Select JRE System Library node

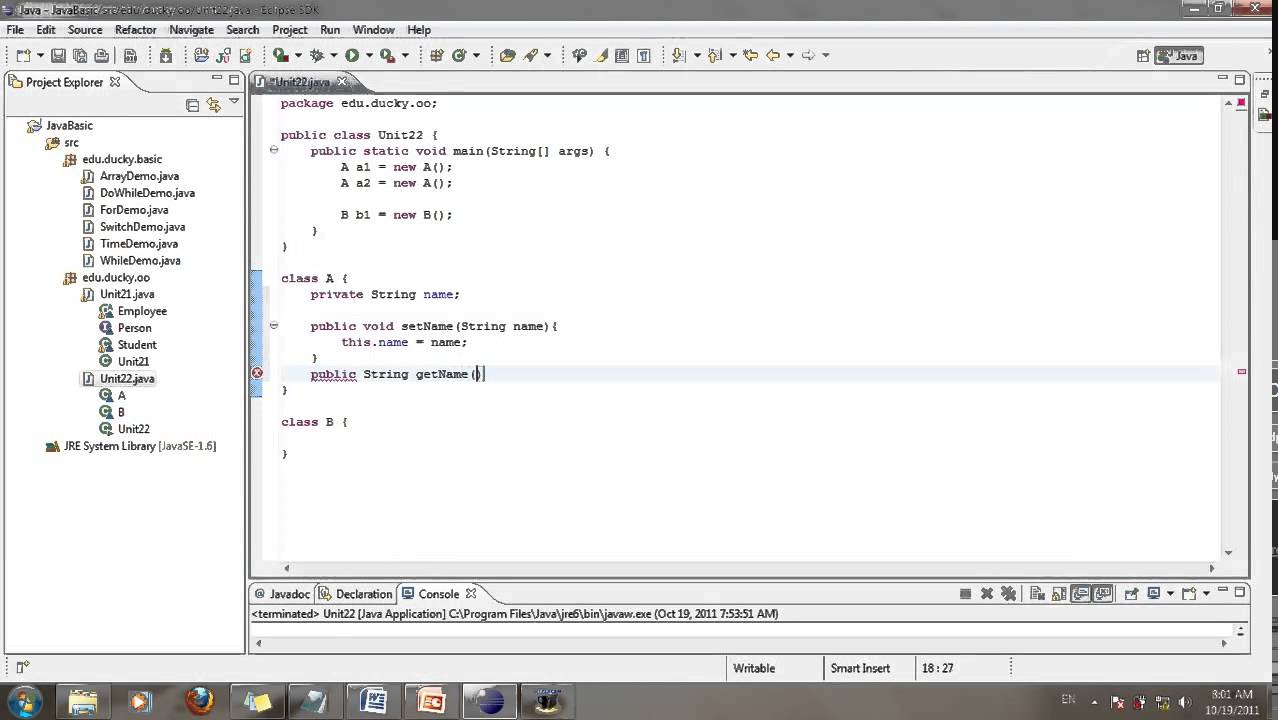pyautogui.click(x=139, y=446)
